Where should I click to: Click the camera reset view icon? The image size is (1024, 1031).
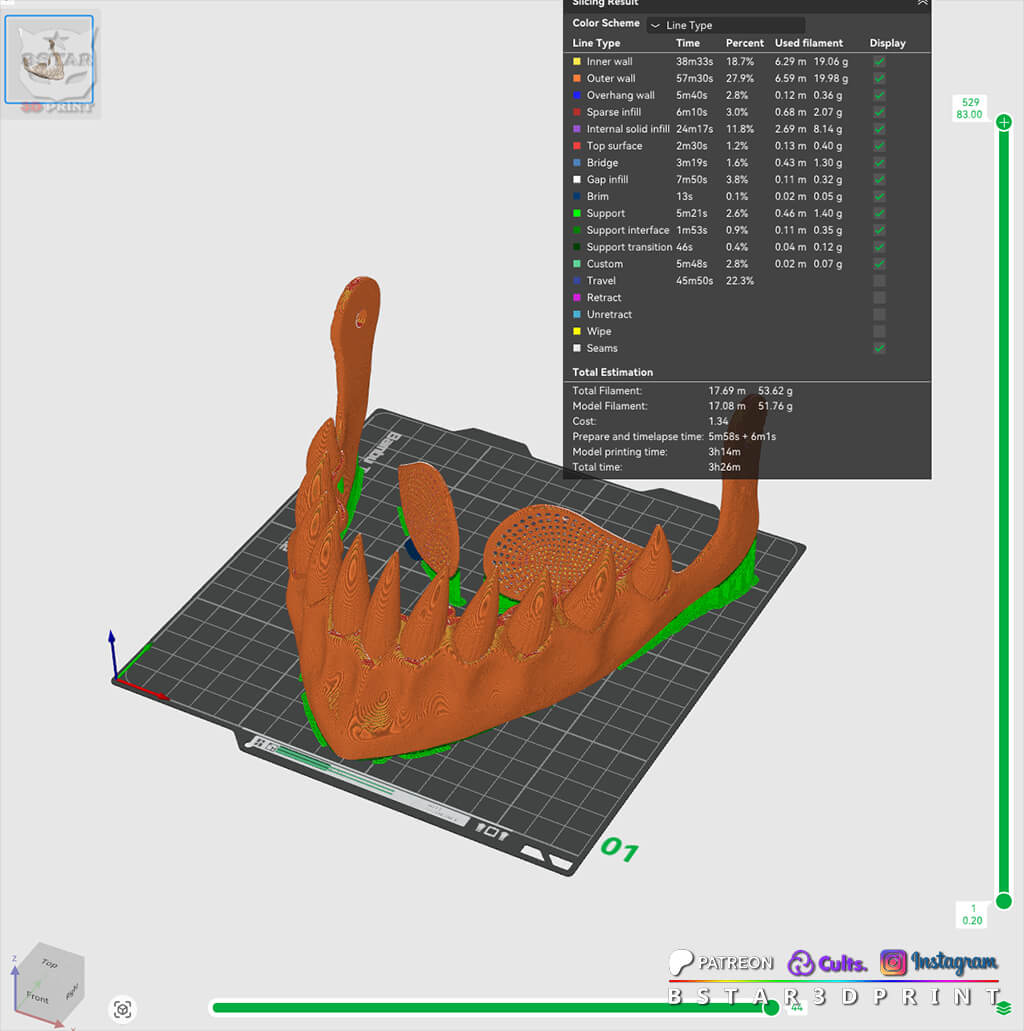pyautogui.click(x=122, y=1009)
